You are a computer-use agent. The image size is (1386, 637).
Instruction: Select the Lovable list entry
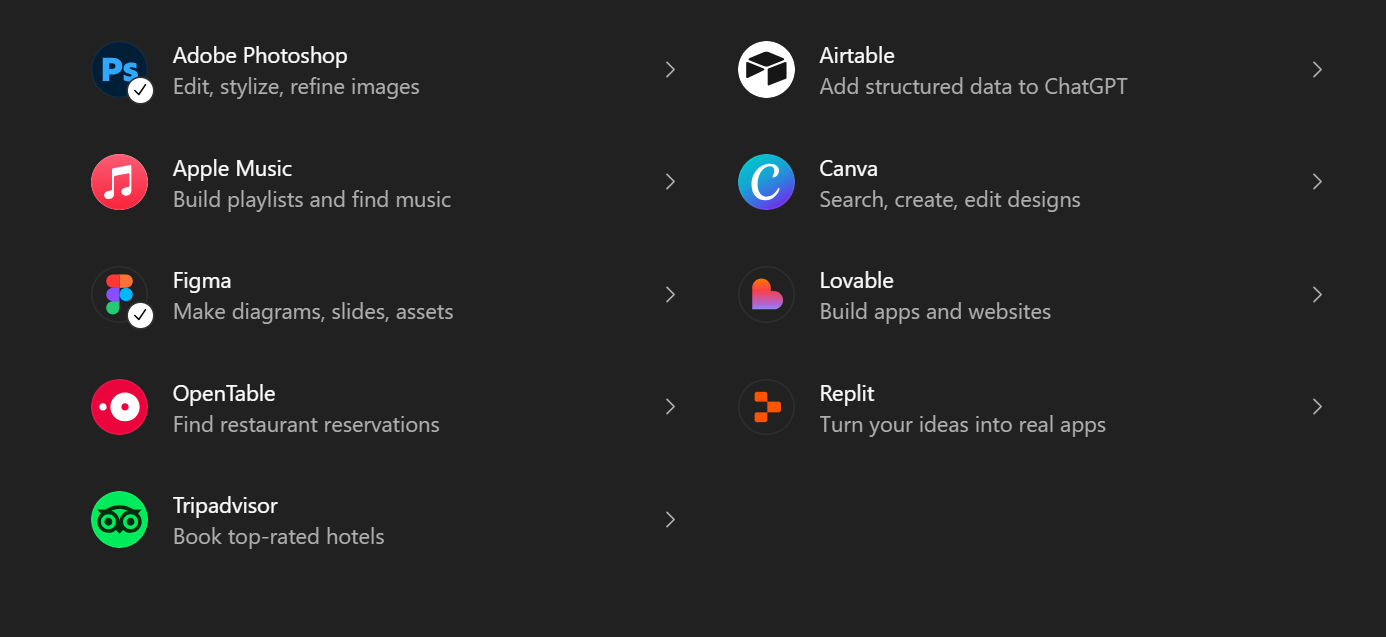coord(935,294)
